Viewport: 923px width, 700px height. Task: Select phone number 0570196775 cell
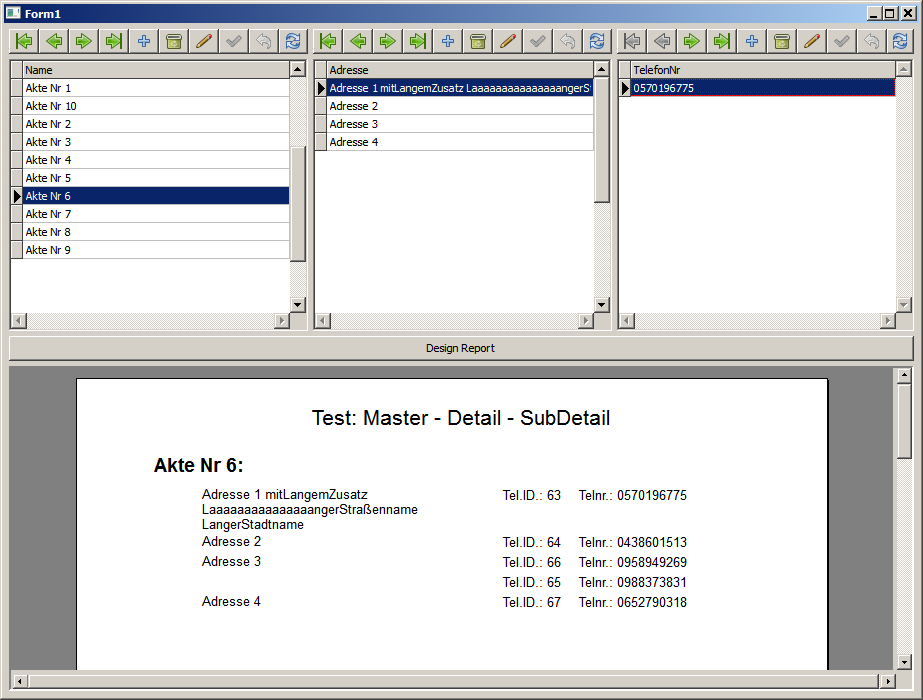(762, 88)
